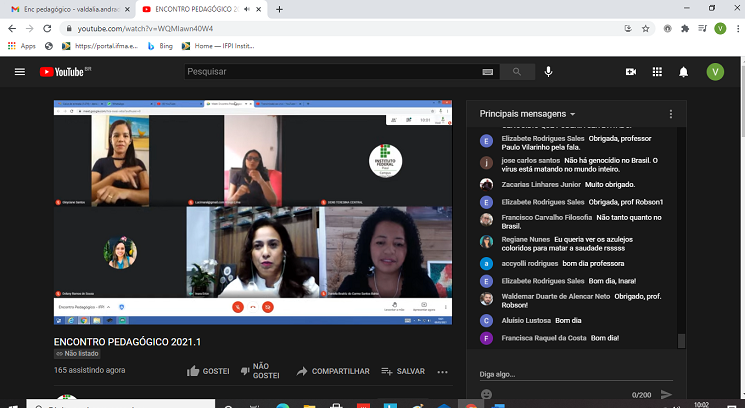The image size is (745, 408).
Task: Click the install/cast icon in address bar
Action: pos(628,28)
